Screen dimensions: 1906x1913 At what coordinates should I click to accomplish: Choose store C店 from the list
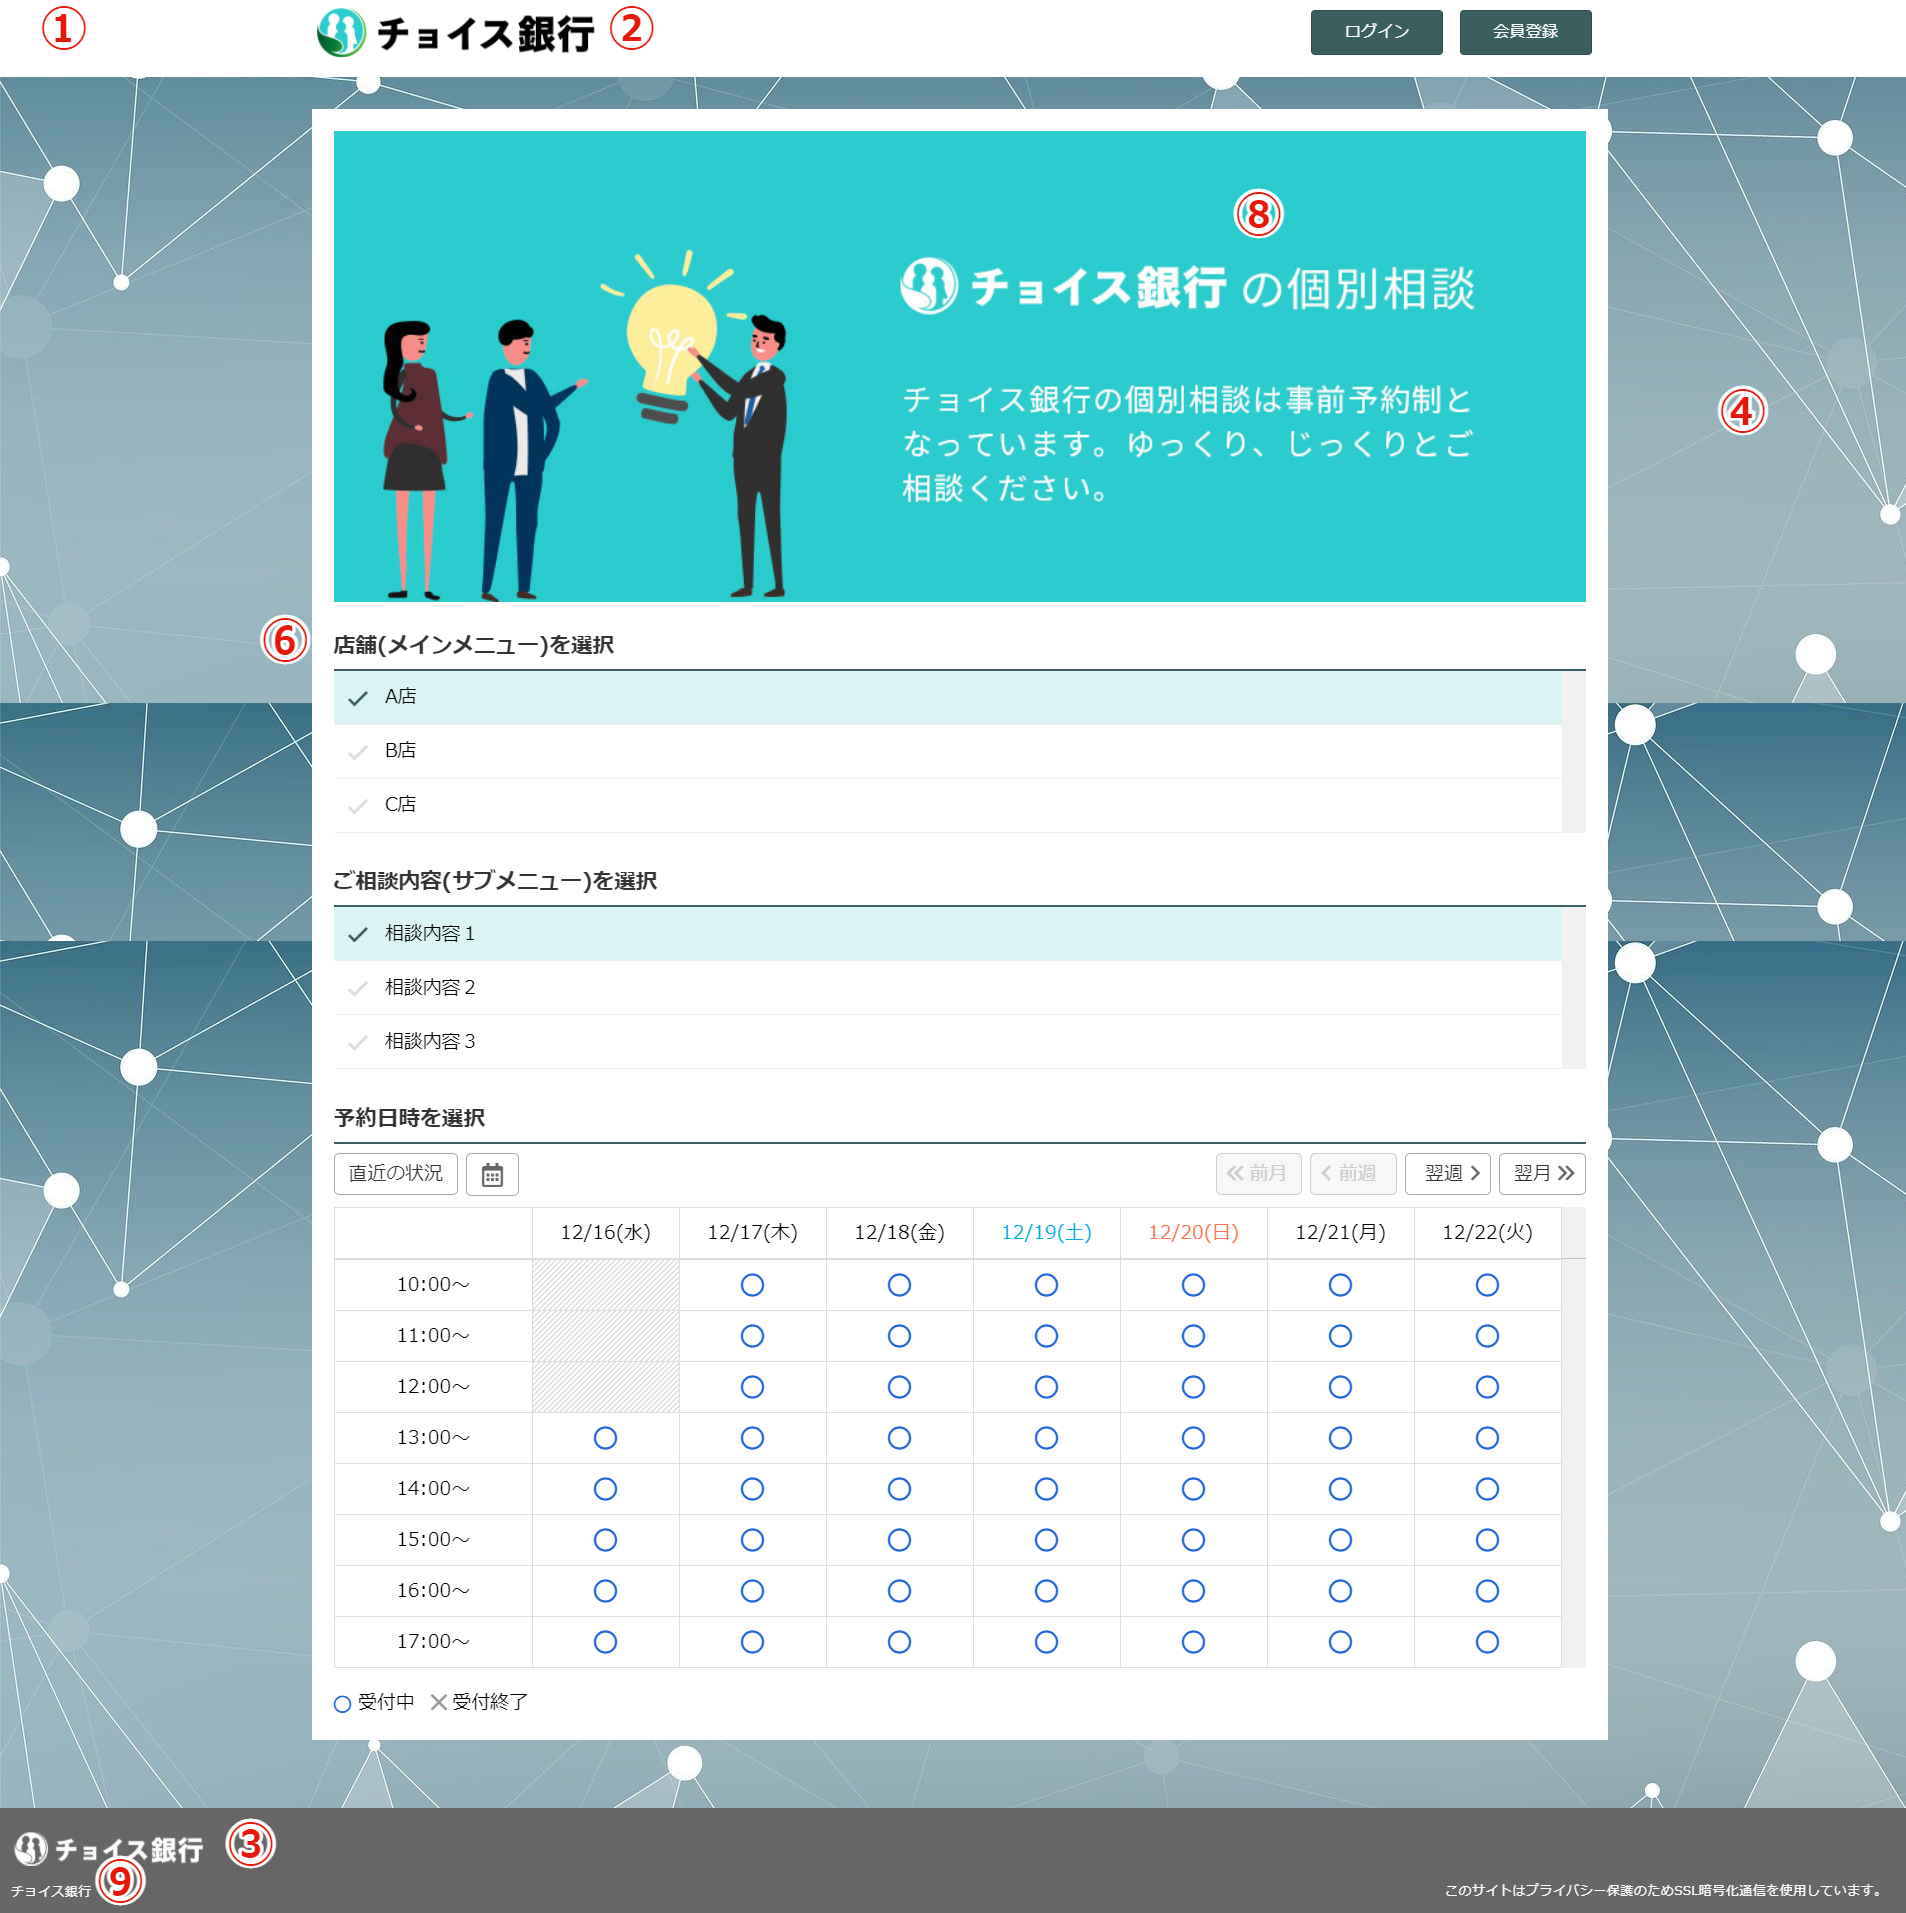click(x=947, y=805)
